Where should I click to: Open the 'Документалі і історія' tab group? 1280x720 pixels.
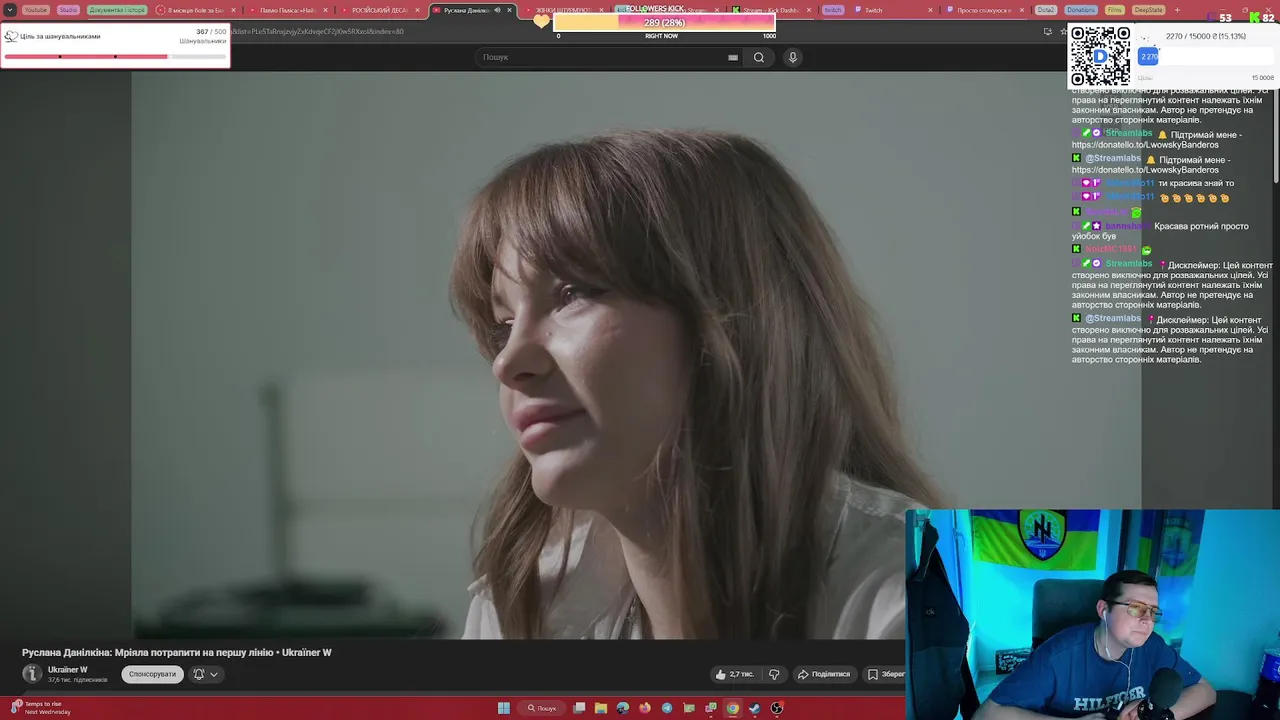[x=117, y=10]
